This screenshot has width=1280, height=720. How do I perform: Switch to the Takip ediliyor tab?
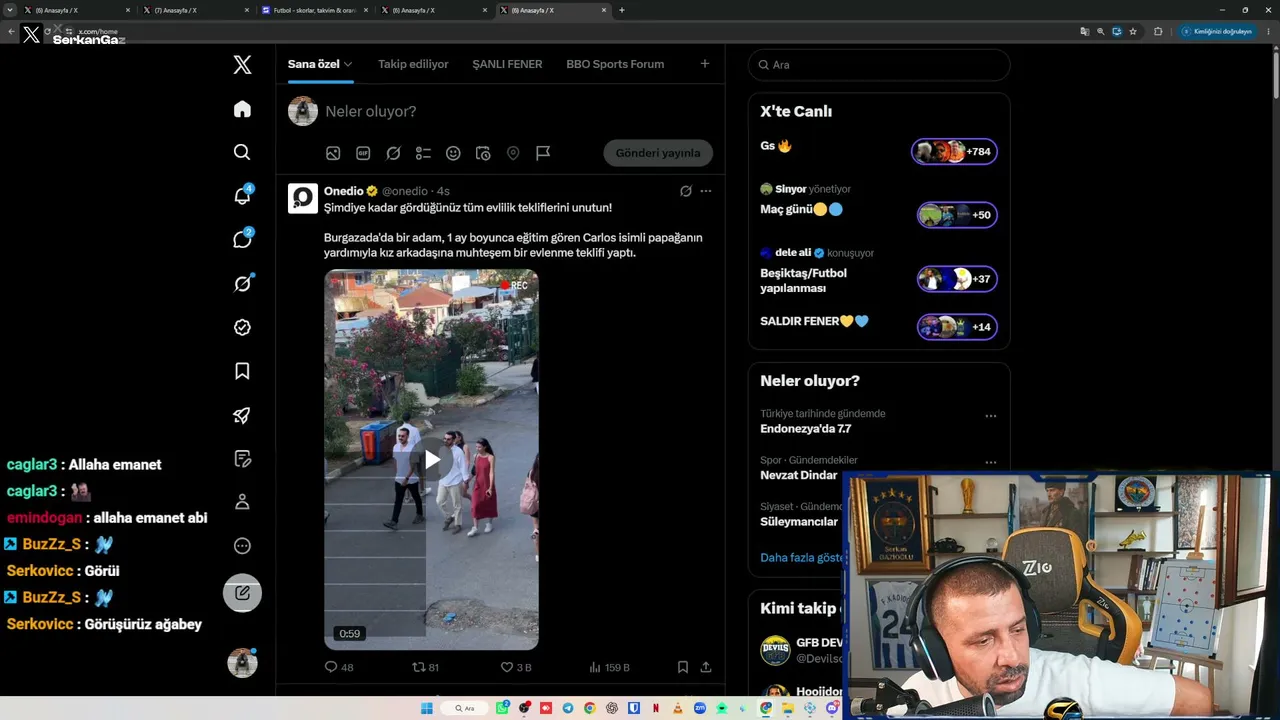[413, 64]
